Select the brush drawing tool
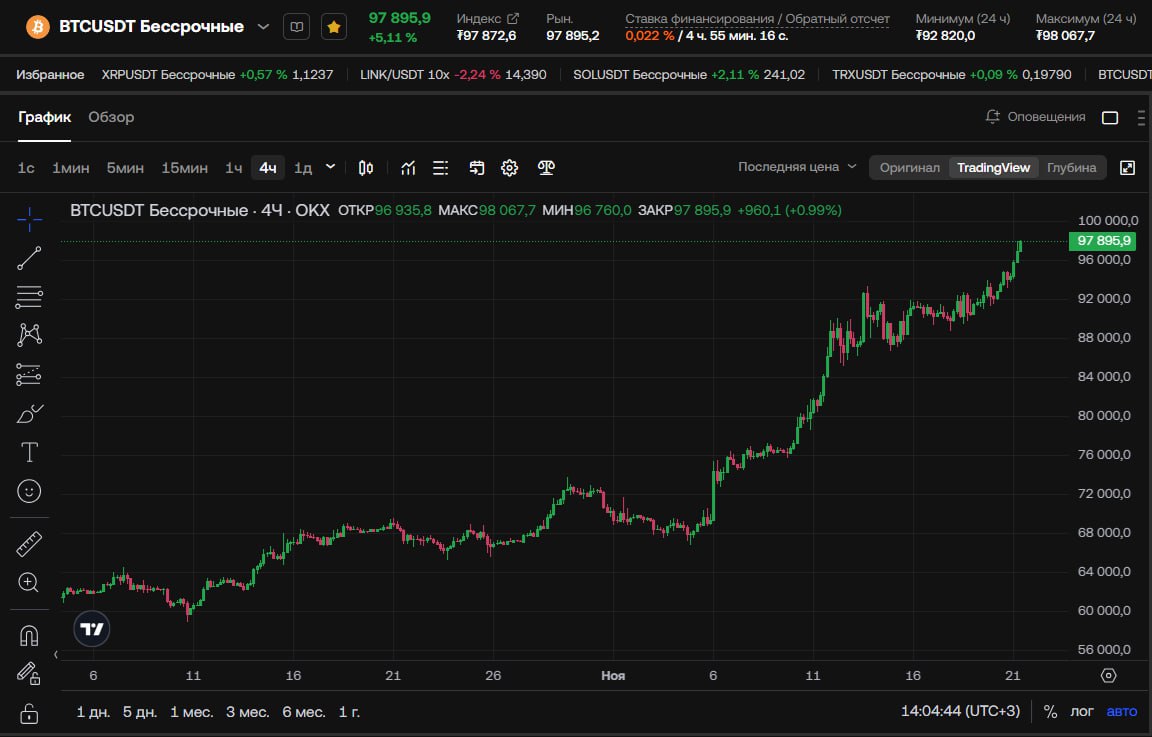 (x=29, y=414)
